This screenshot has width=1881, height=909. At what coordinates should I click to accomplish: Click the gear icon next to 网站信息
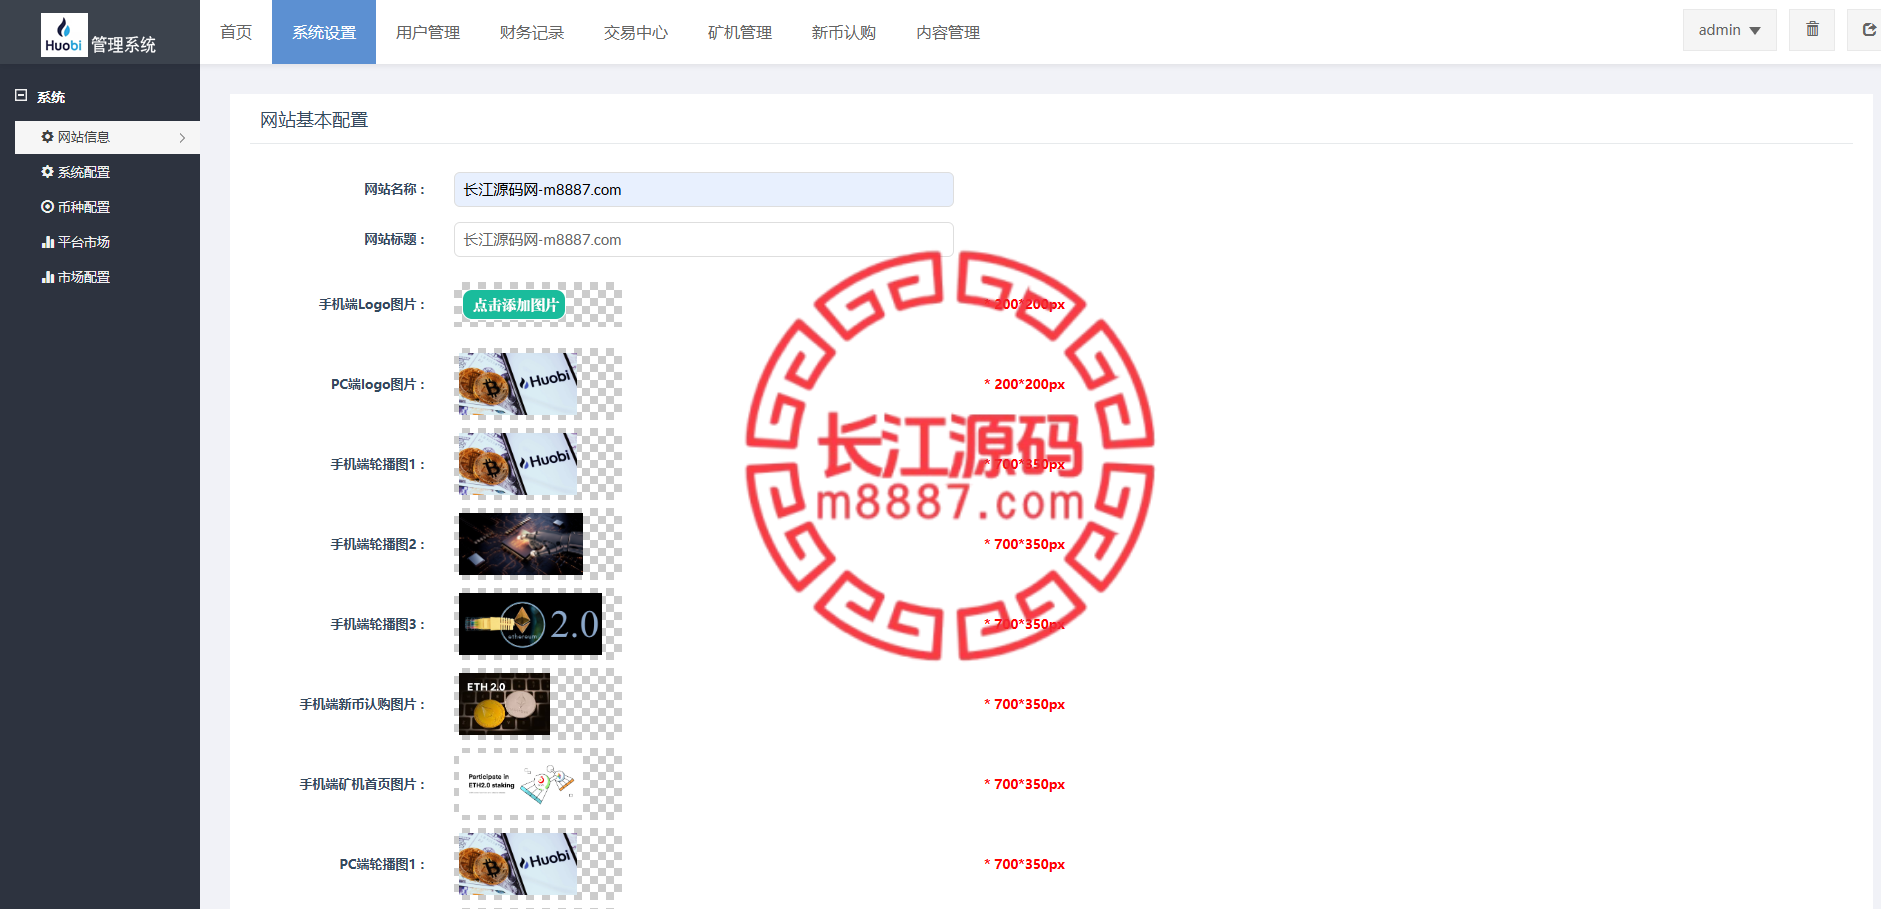(x=47, y=137)
